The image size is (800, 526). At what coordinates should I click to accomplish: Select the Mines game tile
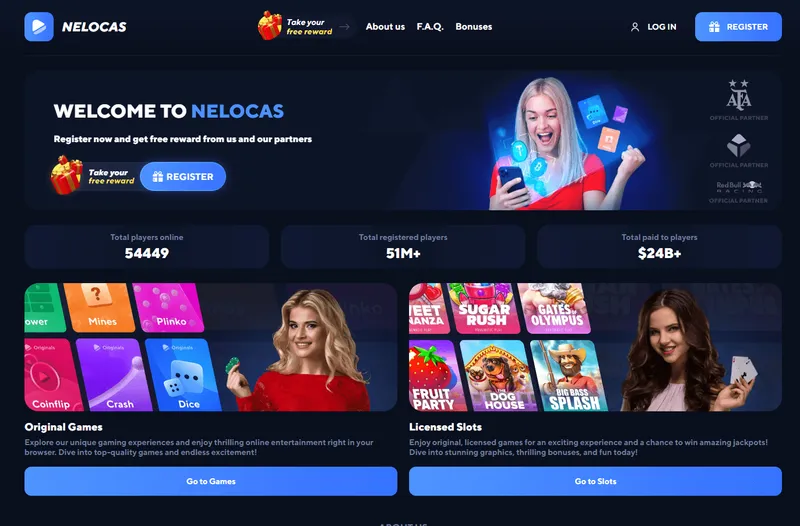pyautogui.click(x=99, y=307)
